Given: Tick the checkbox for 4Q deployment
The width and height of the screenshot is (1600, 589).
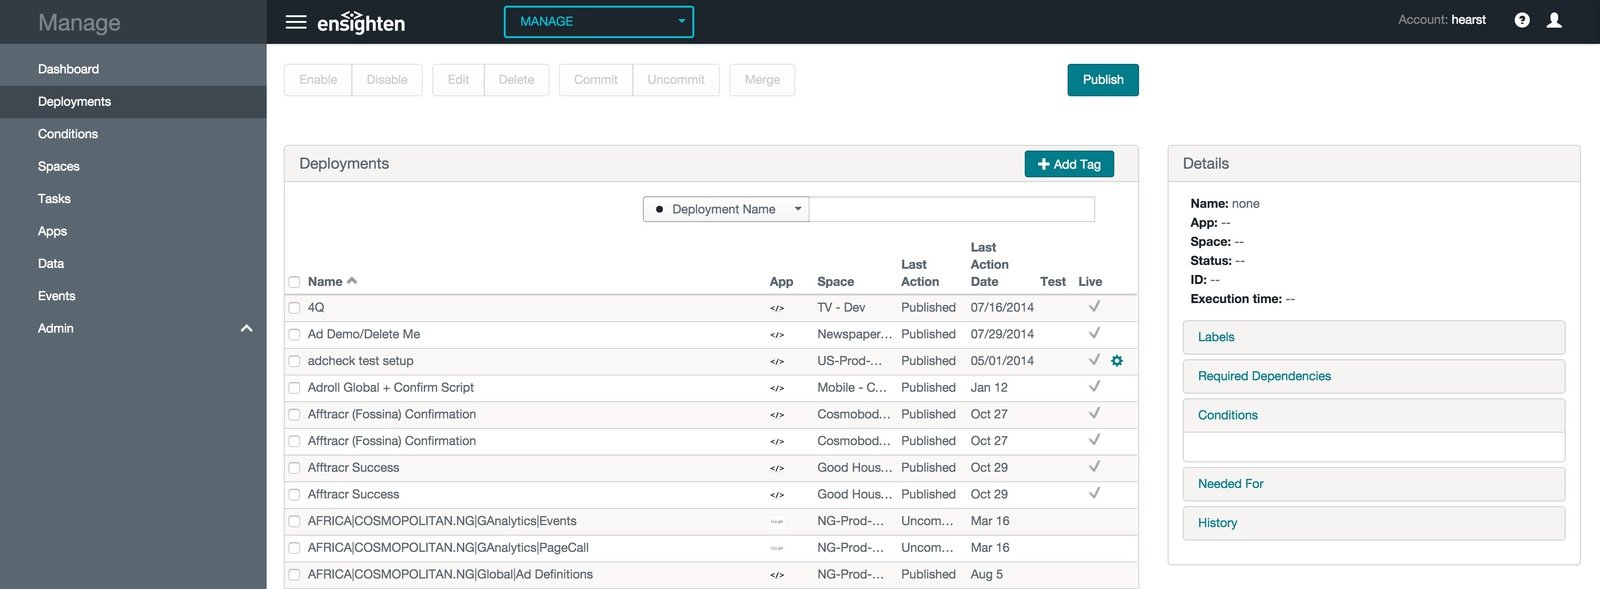Looking at the screenshot, I should tap(294, 308).
